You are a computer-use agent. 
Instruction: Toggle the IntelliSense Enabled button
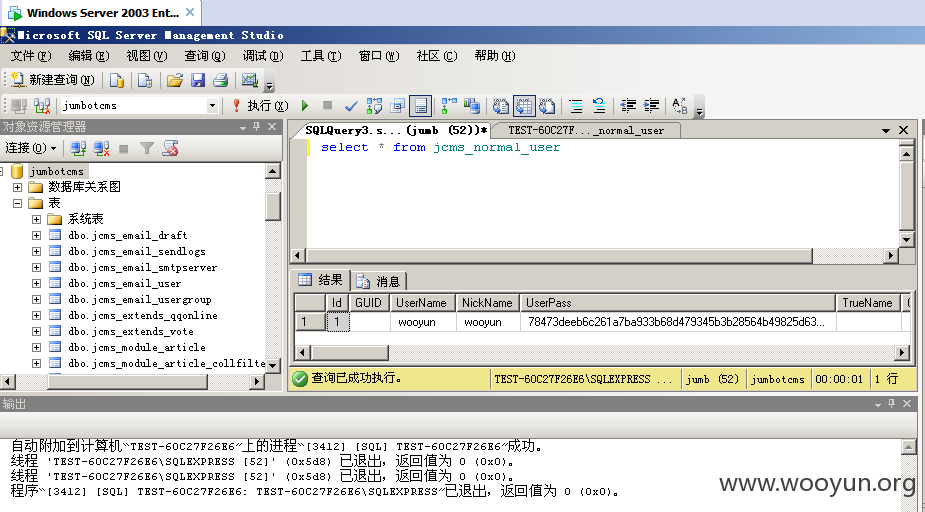420,106
